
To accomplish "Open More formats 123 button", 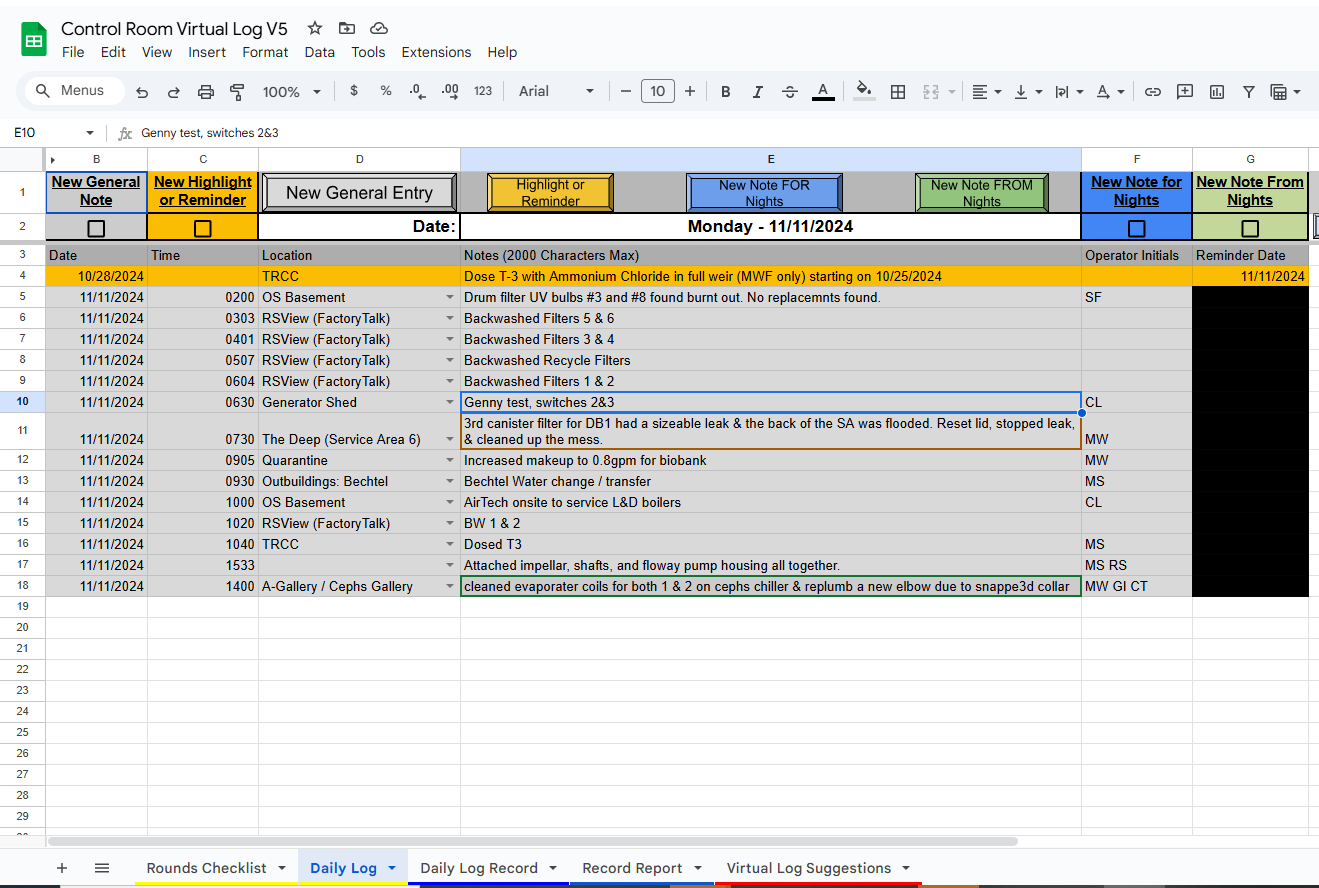I will click(483, 91).
